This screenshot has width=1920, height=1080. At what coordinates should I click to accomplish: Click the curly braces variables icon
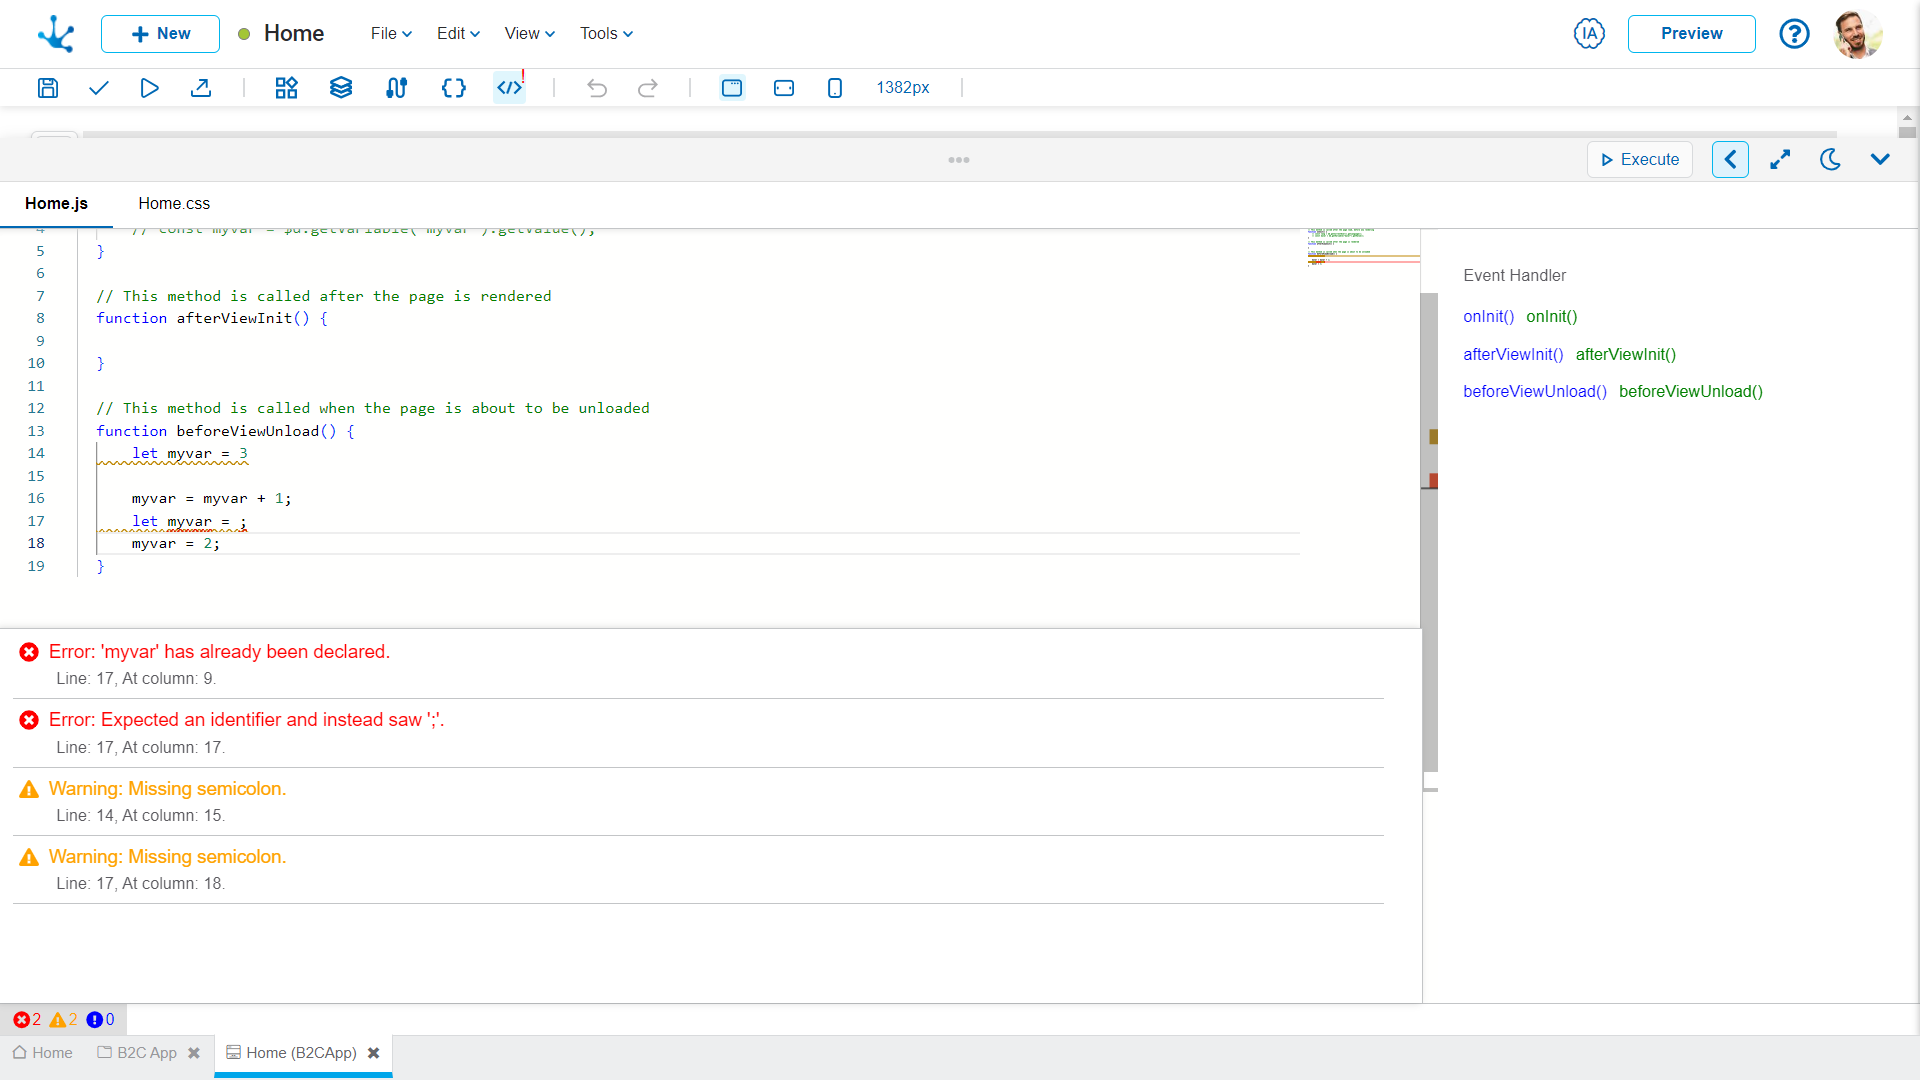click(453, 88)
